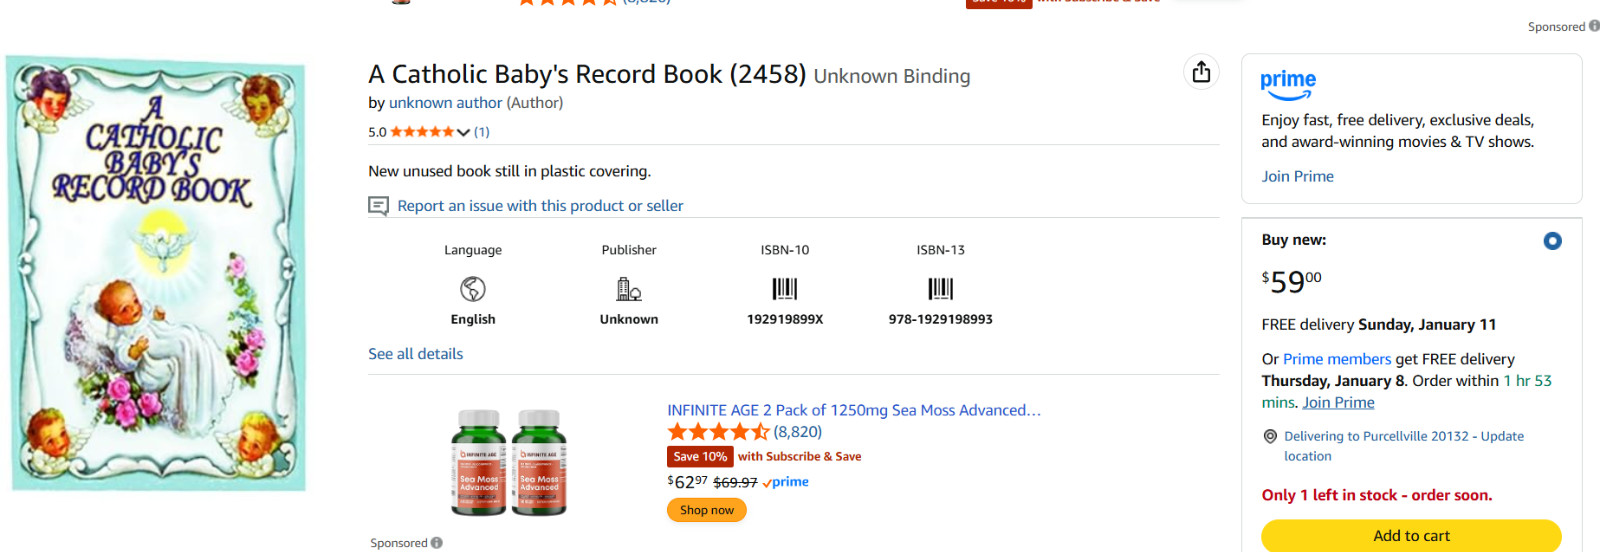Click the Publisher building icon
The image size is (1600, 552).
629,289
